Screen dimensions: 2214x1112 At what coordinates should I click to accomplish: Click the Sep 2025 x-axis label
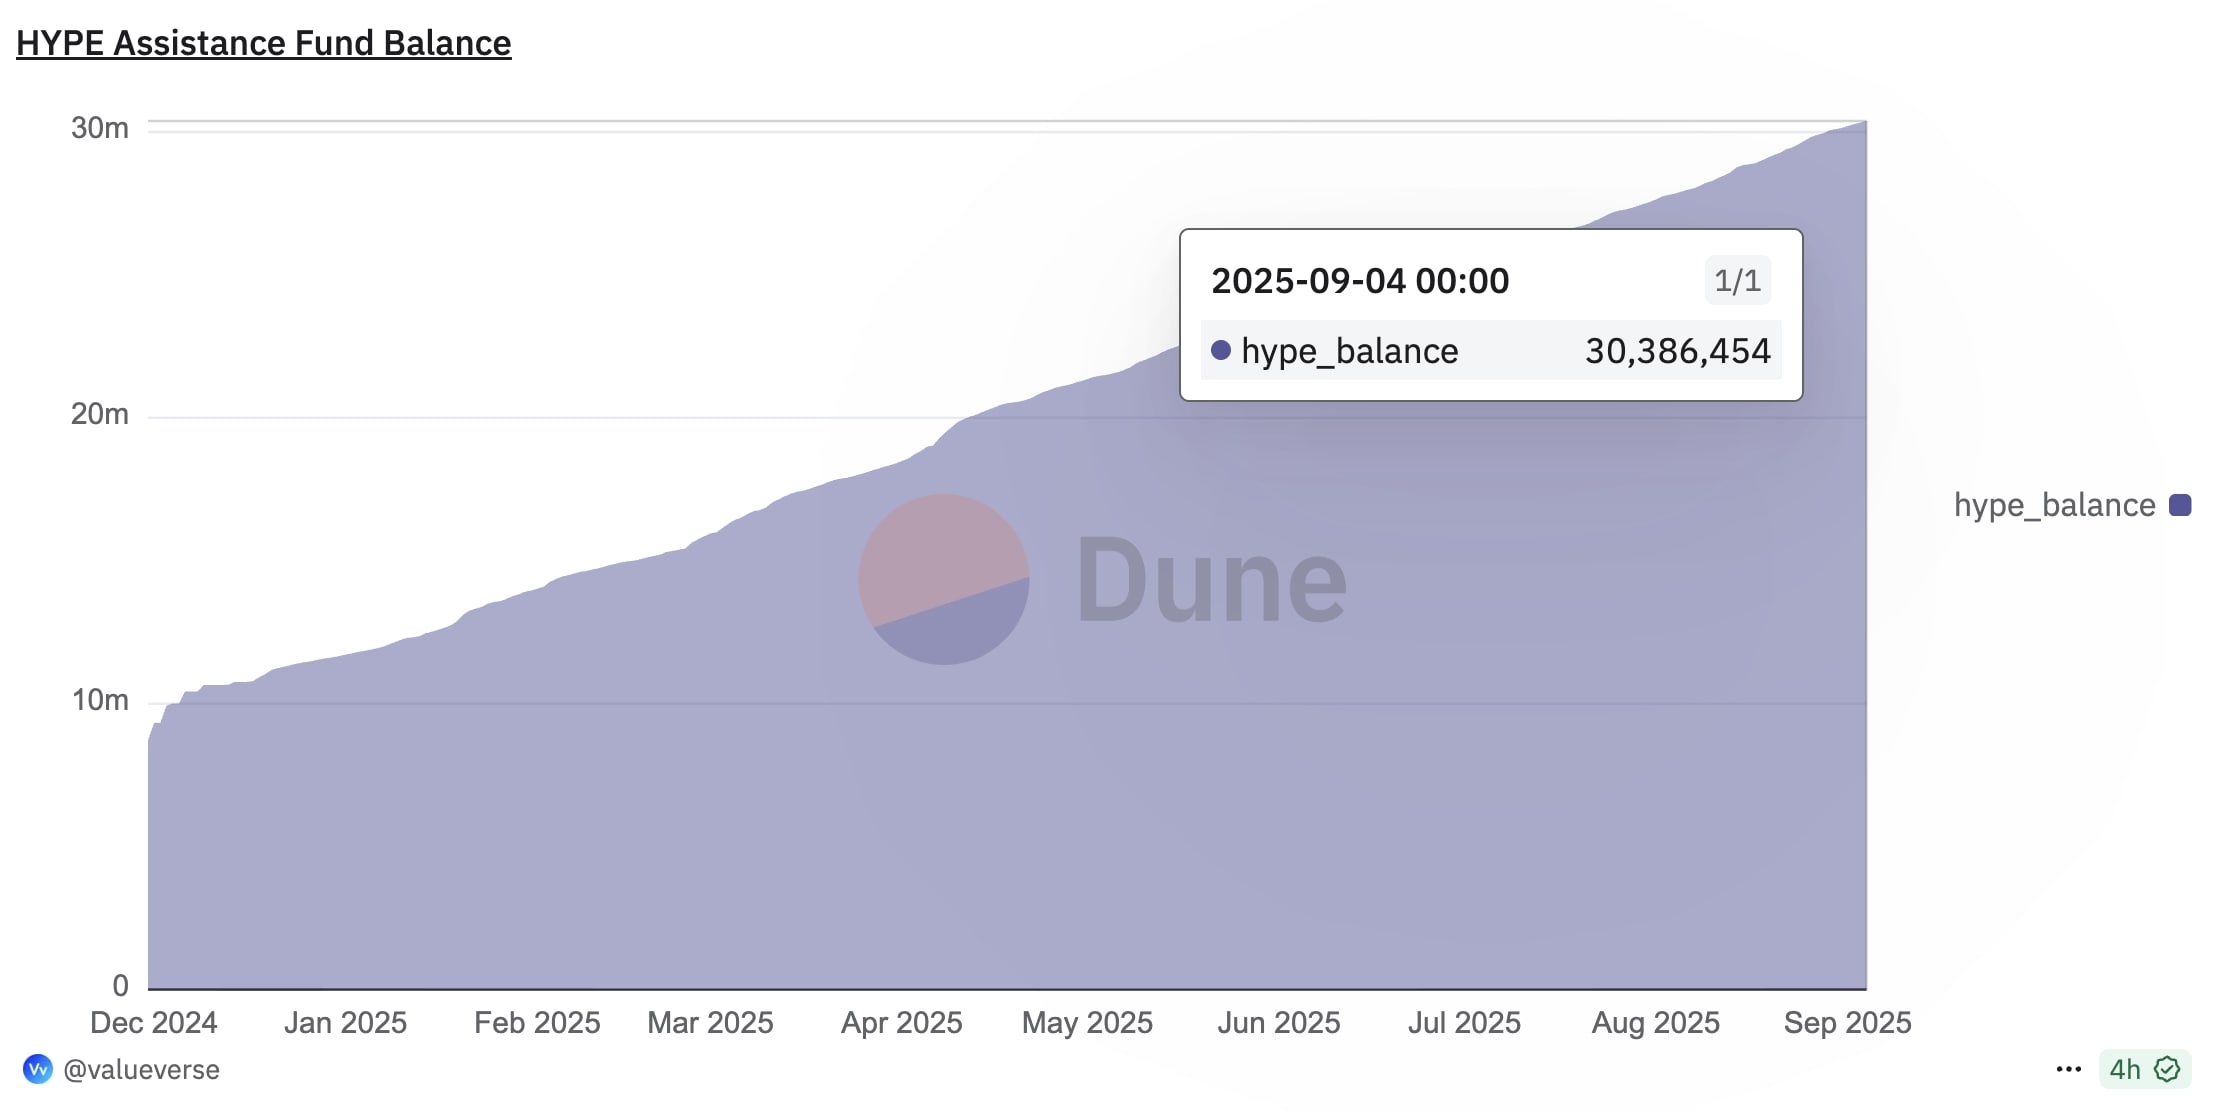point(1847,1022)
